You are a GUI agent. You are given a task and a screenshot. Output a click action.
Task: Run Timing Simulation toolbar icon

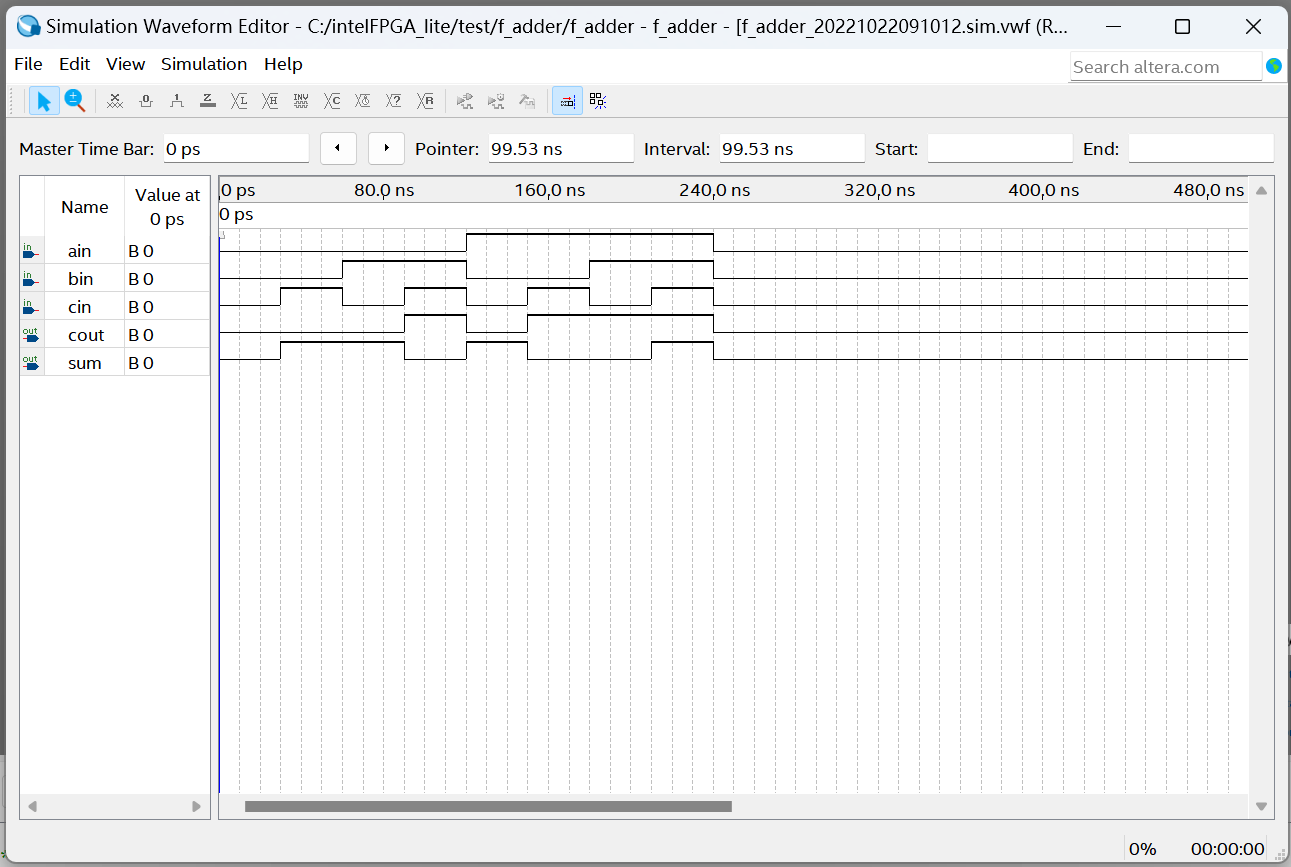[496, 101]
